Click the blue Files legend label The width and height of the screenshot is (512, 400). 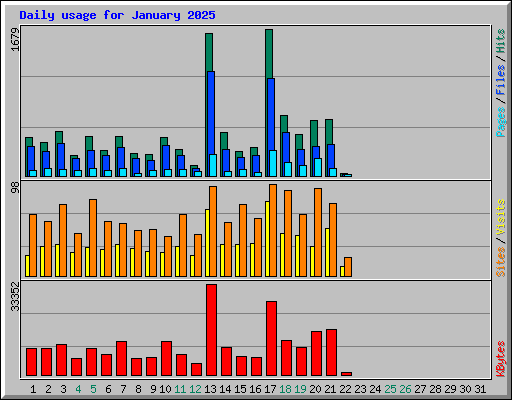tap(501, 79)
